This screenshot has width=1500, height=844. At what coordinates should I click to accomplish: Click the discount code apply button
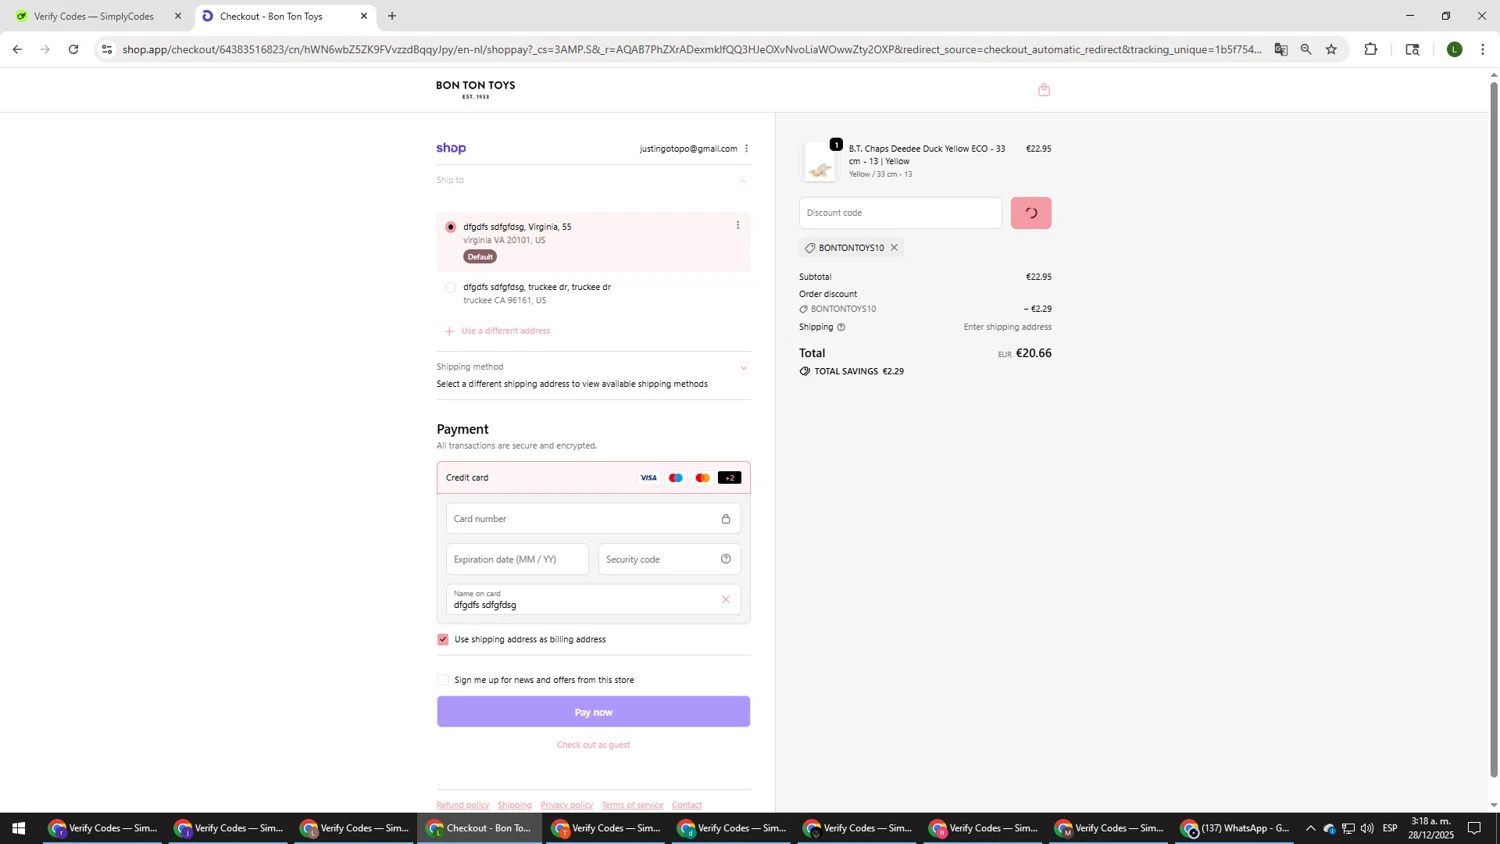pos(1031,213)
